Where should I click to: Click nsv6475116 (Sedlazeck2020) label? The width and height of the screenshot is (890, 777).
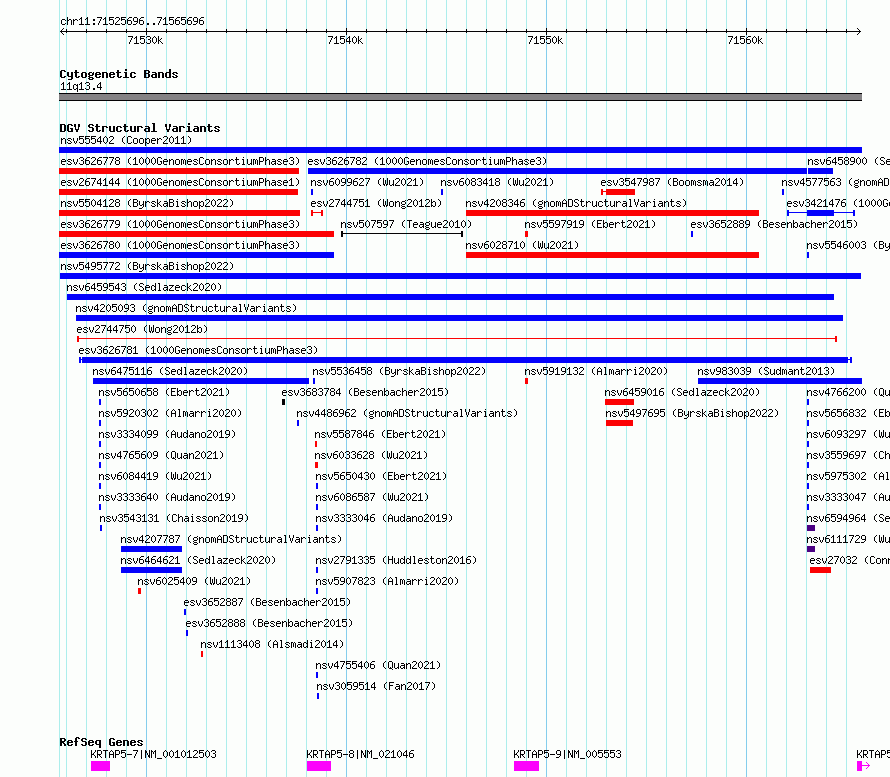[x=170, y=371]
